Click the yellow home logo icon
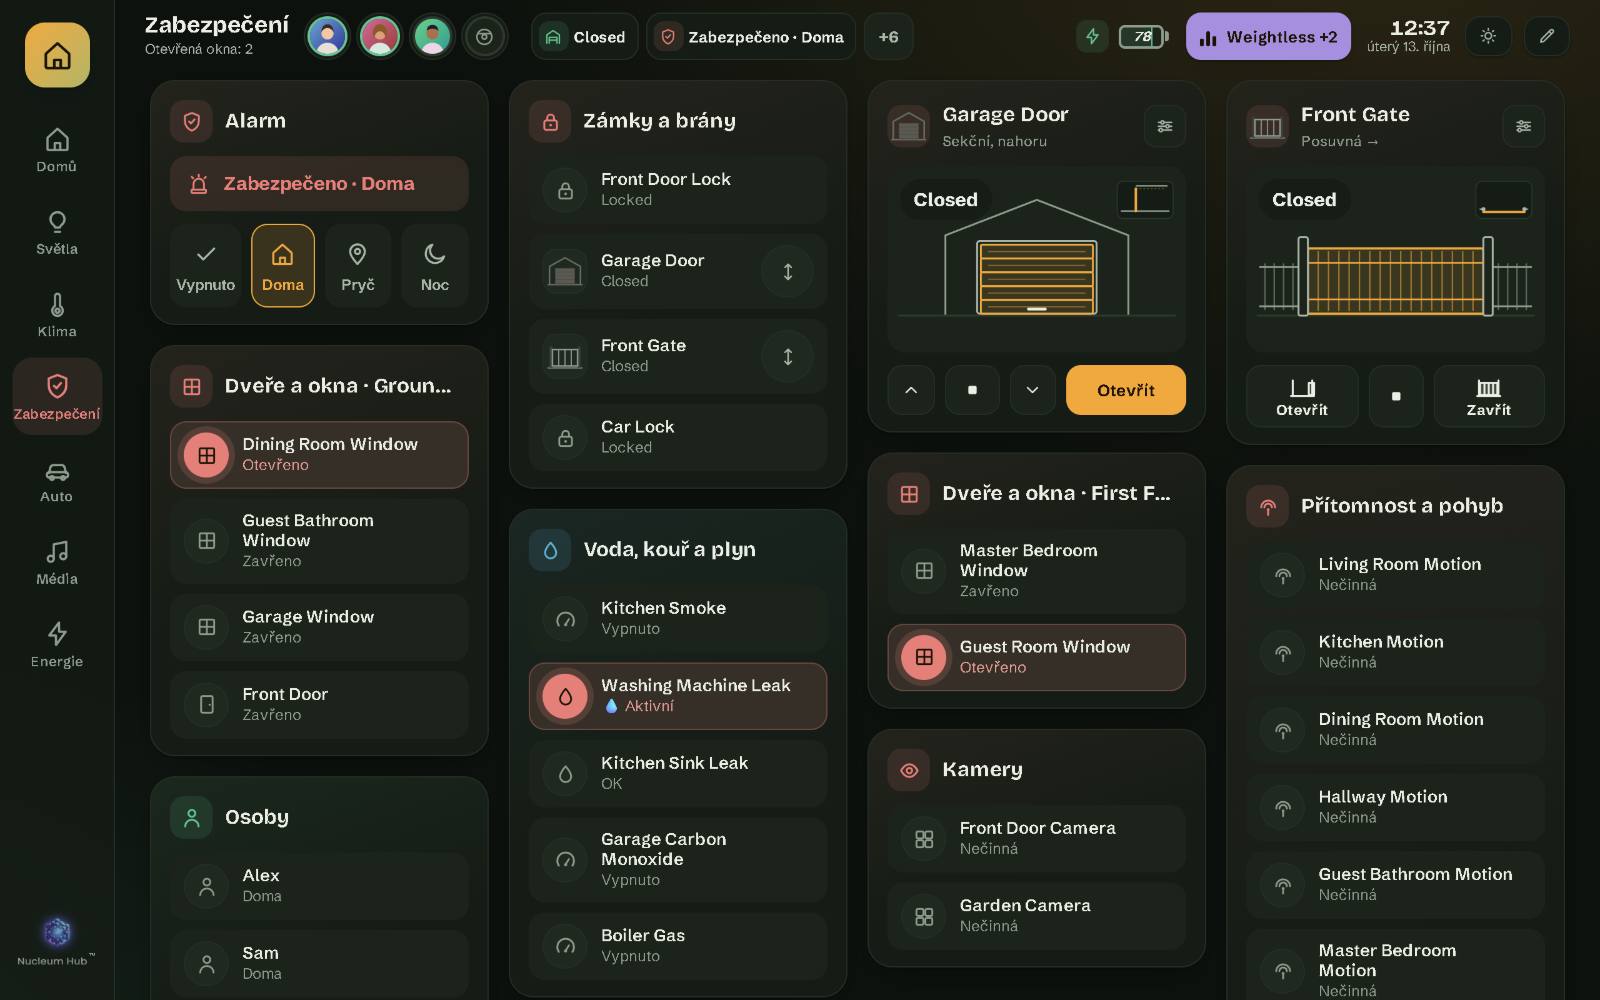The image size is (1600, 1000). [x=57, y=55]
